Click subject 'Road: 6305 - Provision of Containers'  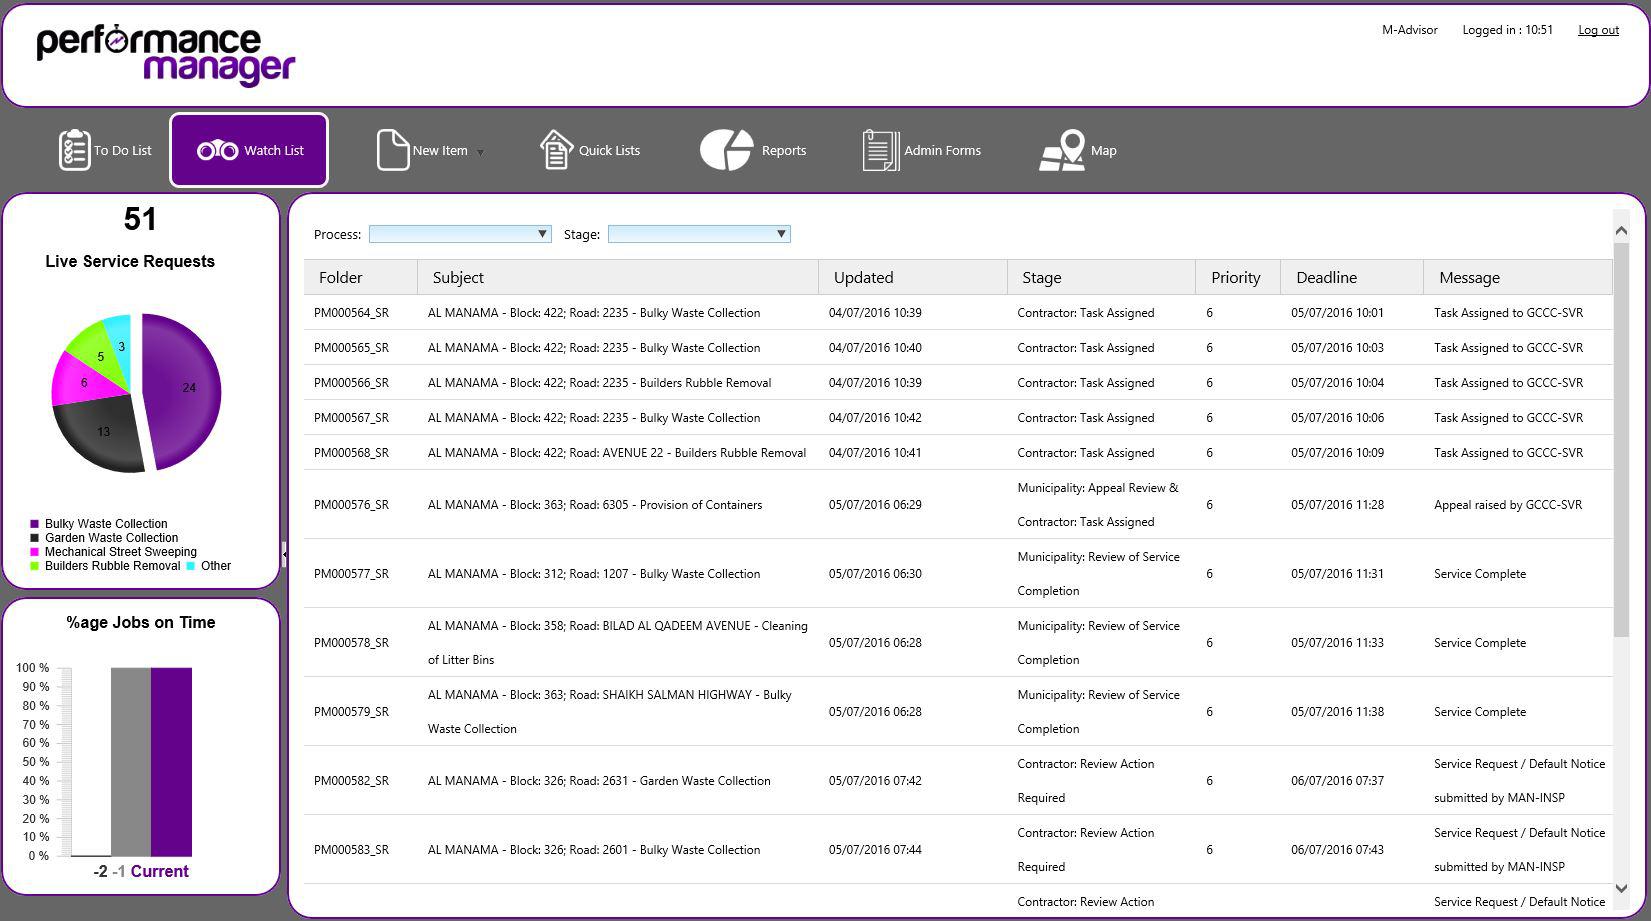tap(595, 505)
